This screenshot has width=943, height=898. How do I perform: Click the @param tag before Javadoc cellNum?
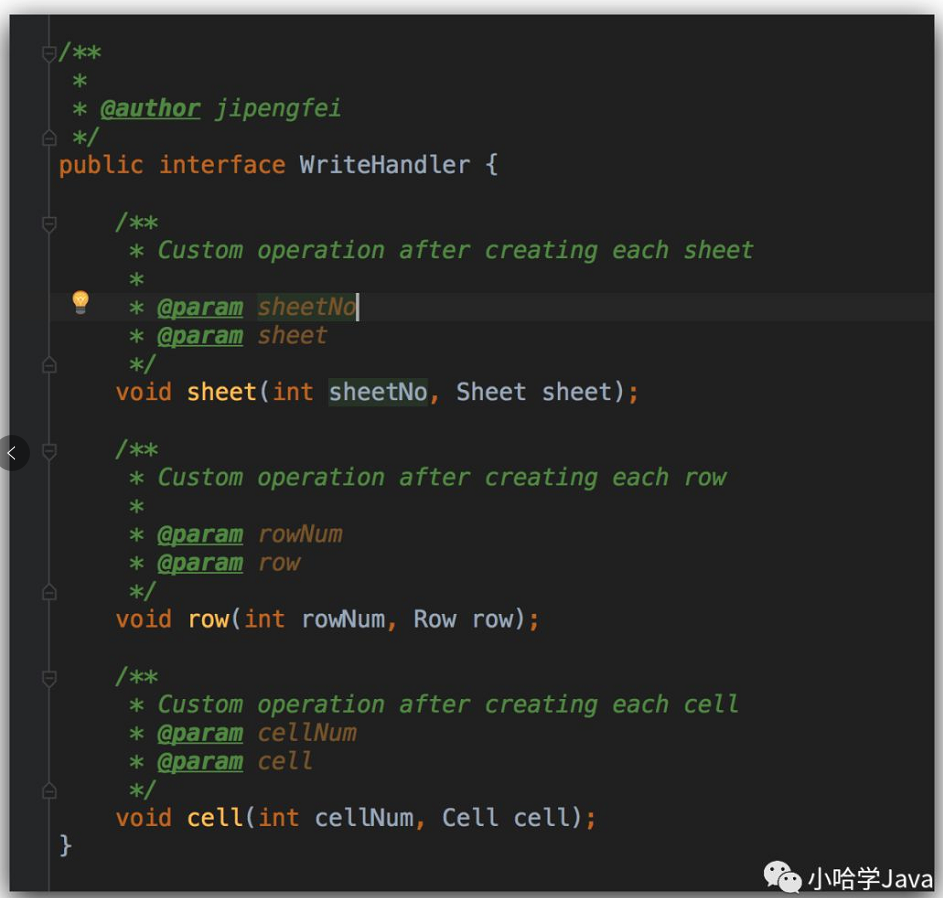(x=200, y=733)
